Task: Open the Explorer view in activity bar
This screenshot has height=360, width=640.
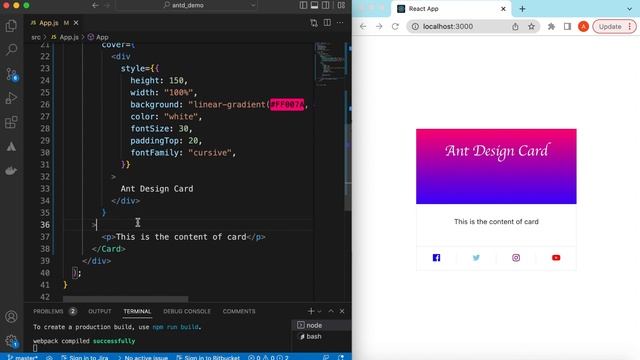Action: [11, 26]
